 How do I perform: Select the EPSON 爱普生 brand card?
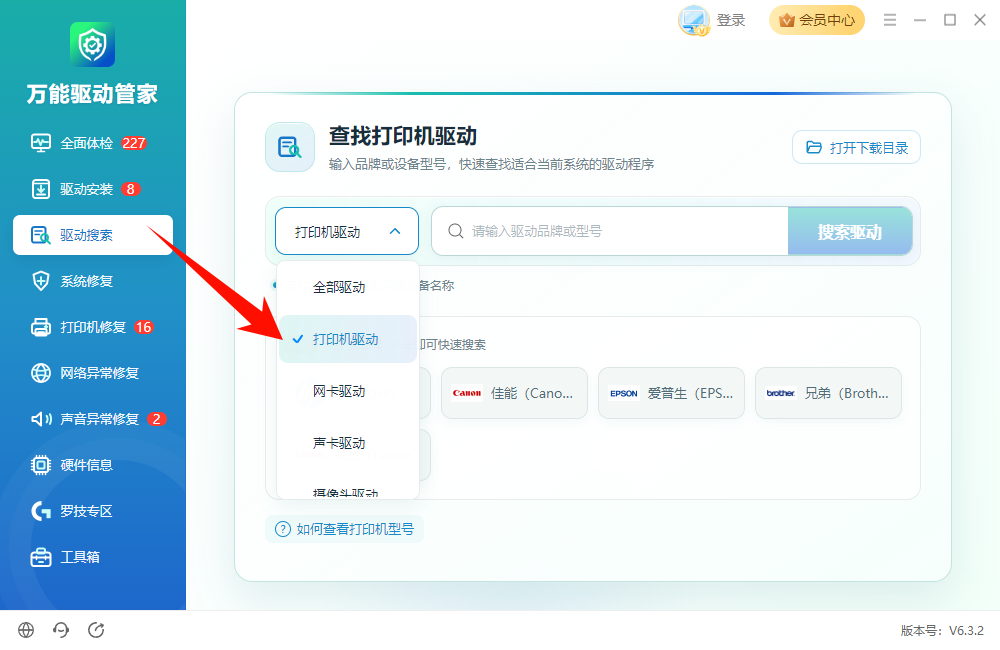671,393
